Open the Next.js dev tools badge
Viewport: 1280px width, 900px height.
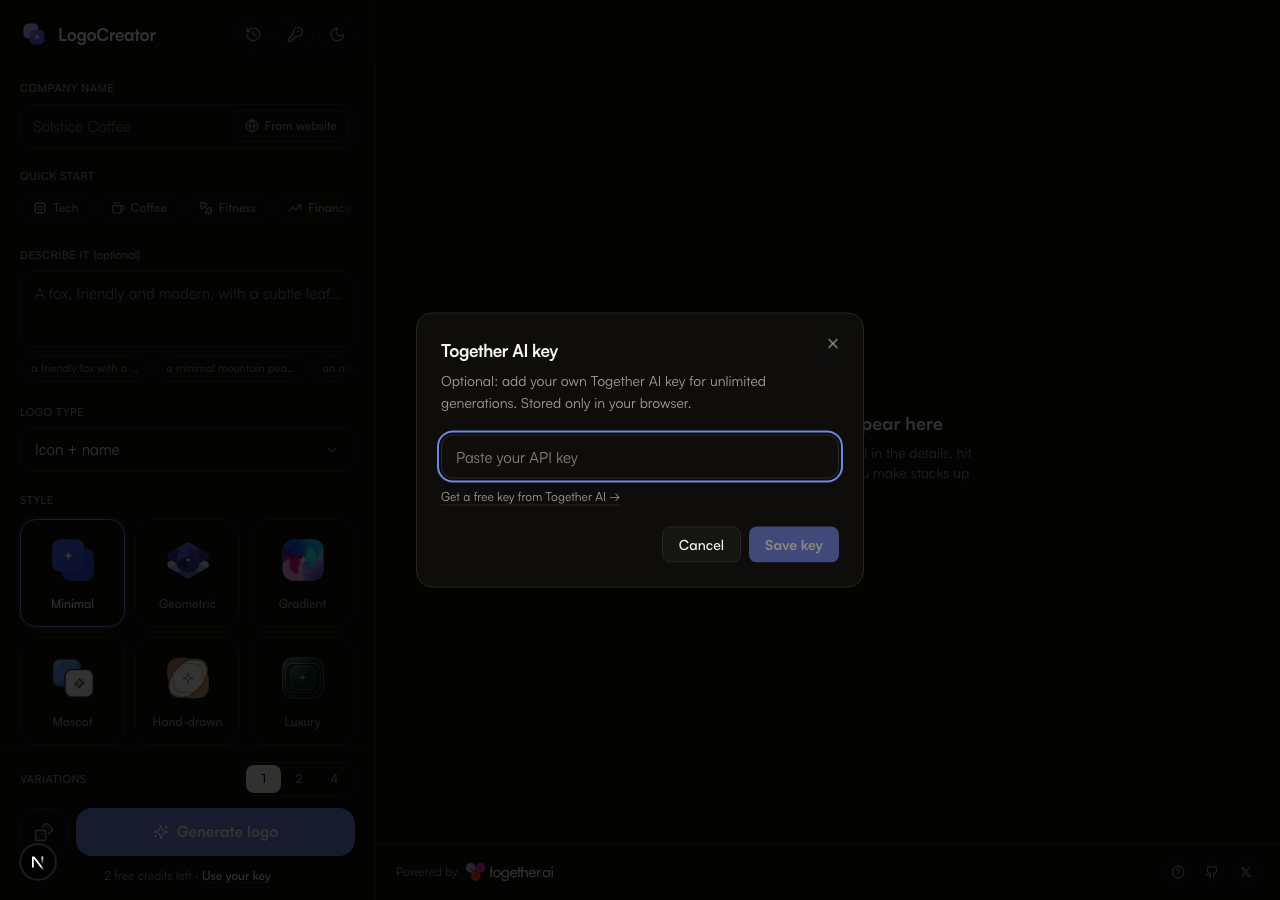tap(38, 862)
